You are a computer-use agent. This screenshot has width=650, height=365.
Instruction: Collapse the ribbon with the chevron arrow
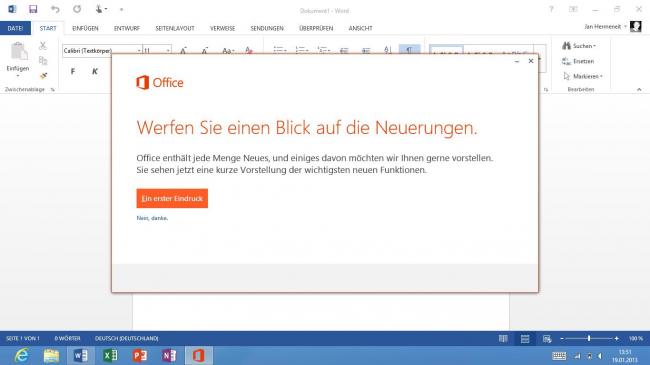[639, 89]
